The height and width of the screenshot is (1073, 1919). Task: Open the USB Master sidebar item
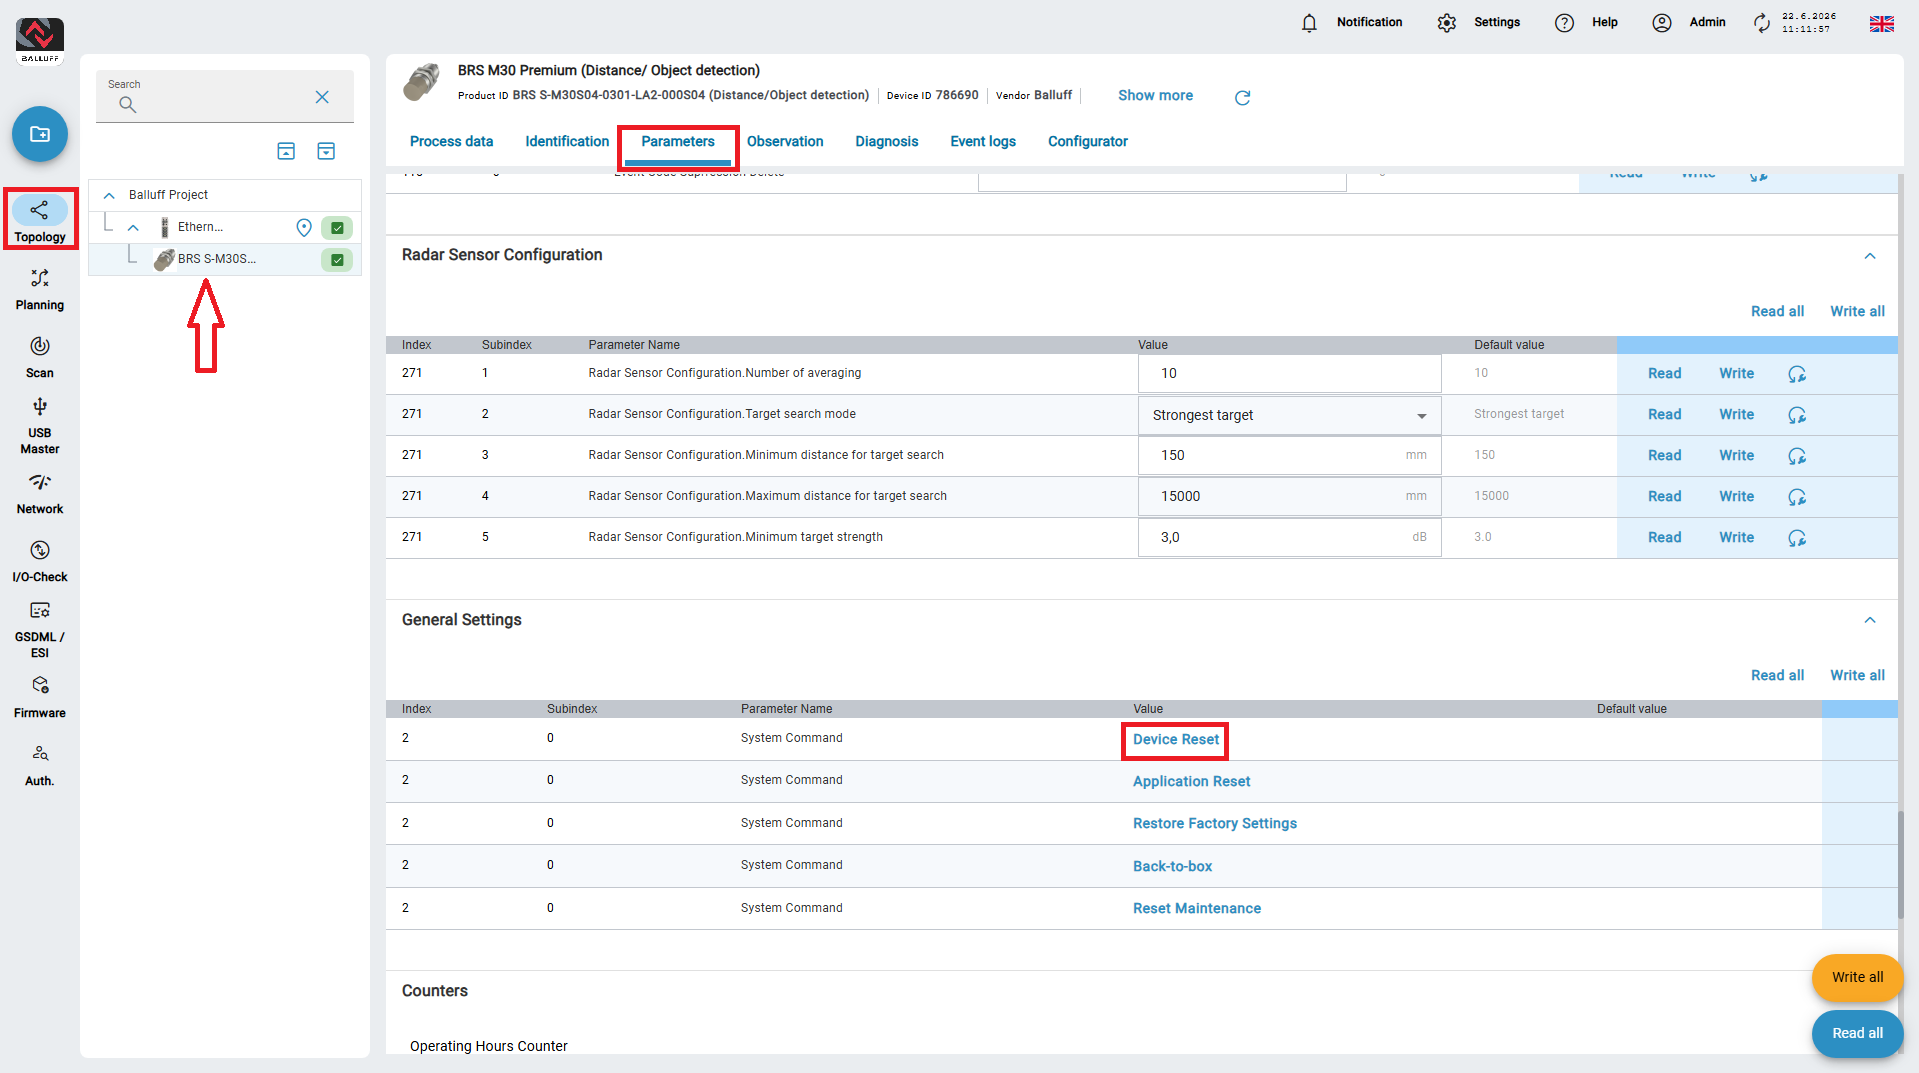40,426
